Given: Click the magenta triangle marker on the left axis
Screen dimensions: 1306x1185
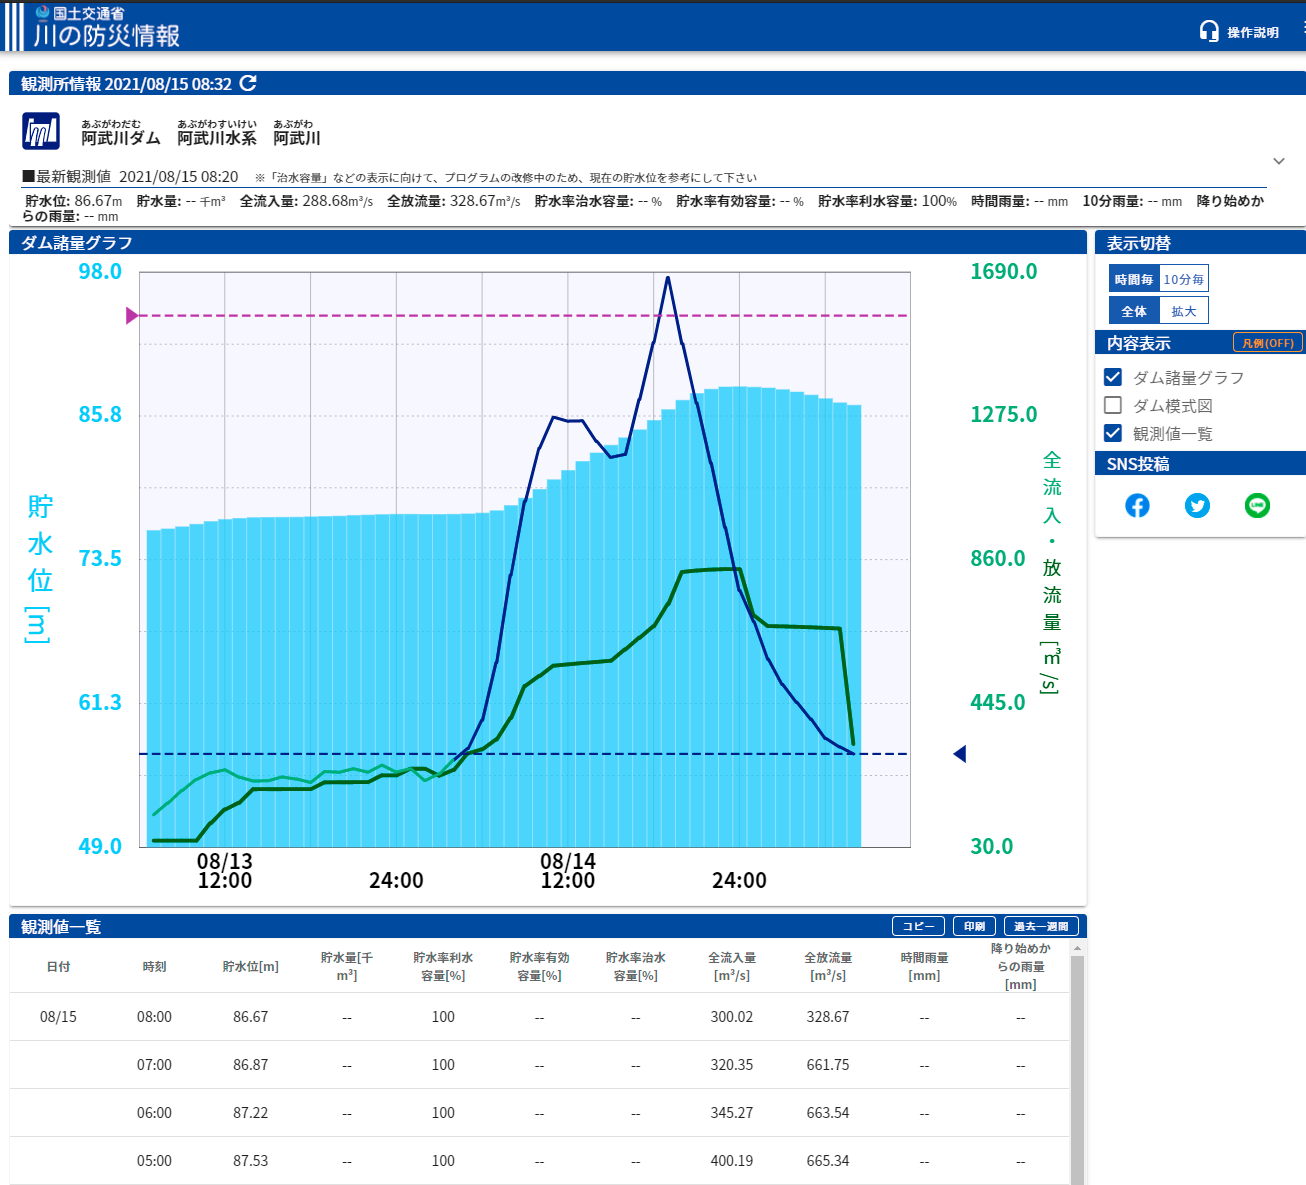Looking at the screenshot, I should tap(132, 316).
